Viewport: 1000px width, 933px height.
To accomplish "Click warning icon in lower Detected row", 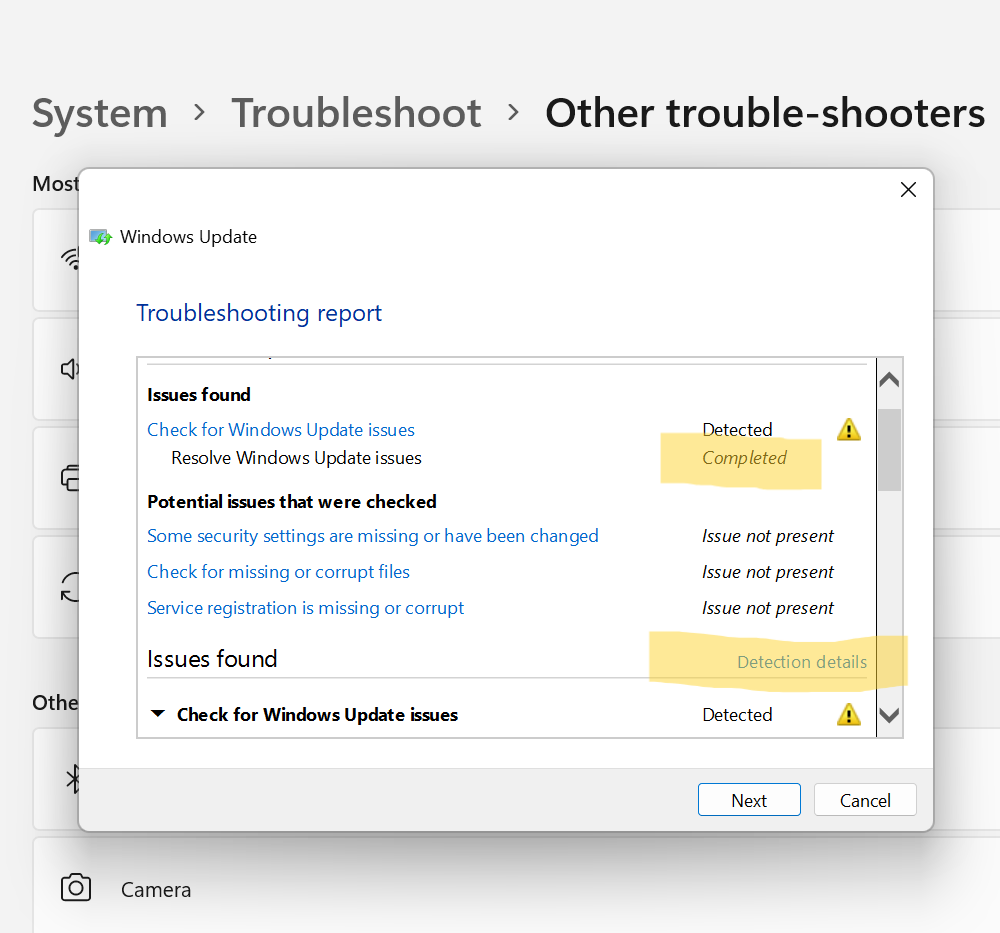I will point(849,714).
